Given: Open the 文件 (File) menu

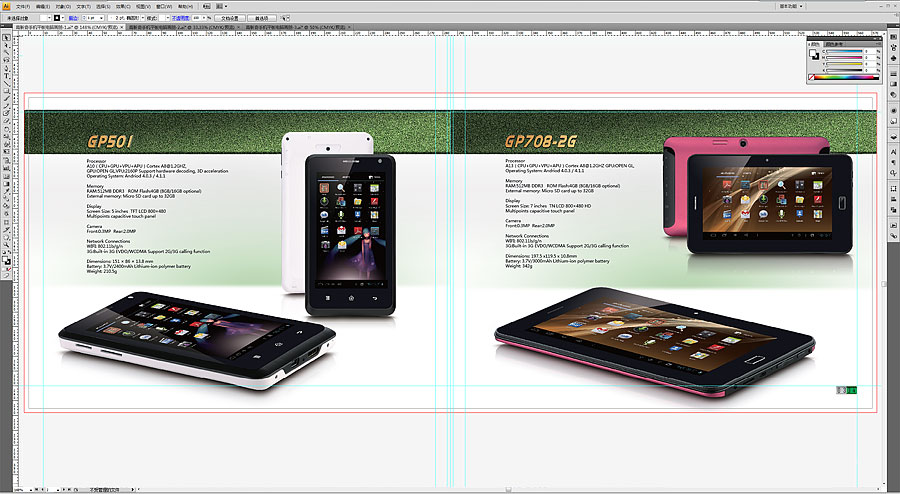Looking at the screenshot, I should coord(22,6).
